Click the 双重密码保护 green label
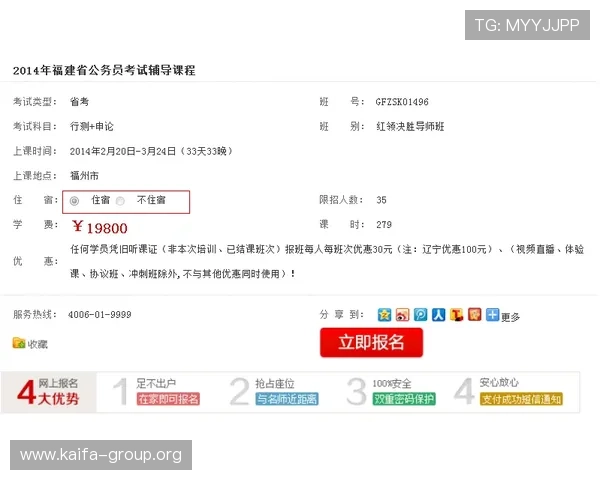The height and width of the screenshot is (480, 600). 404,399
